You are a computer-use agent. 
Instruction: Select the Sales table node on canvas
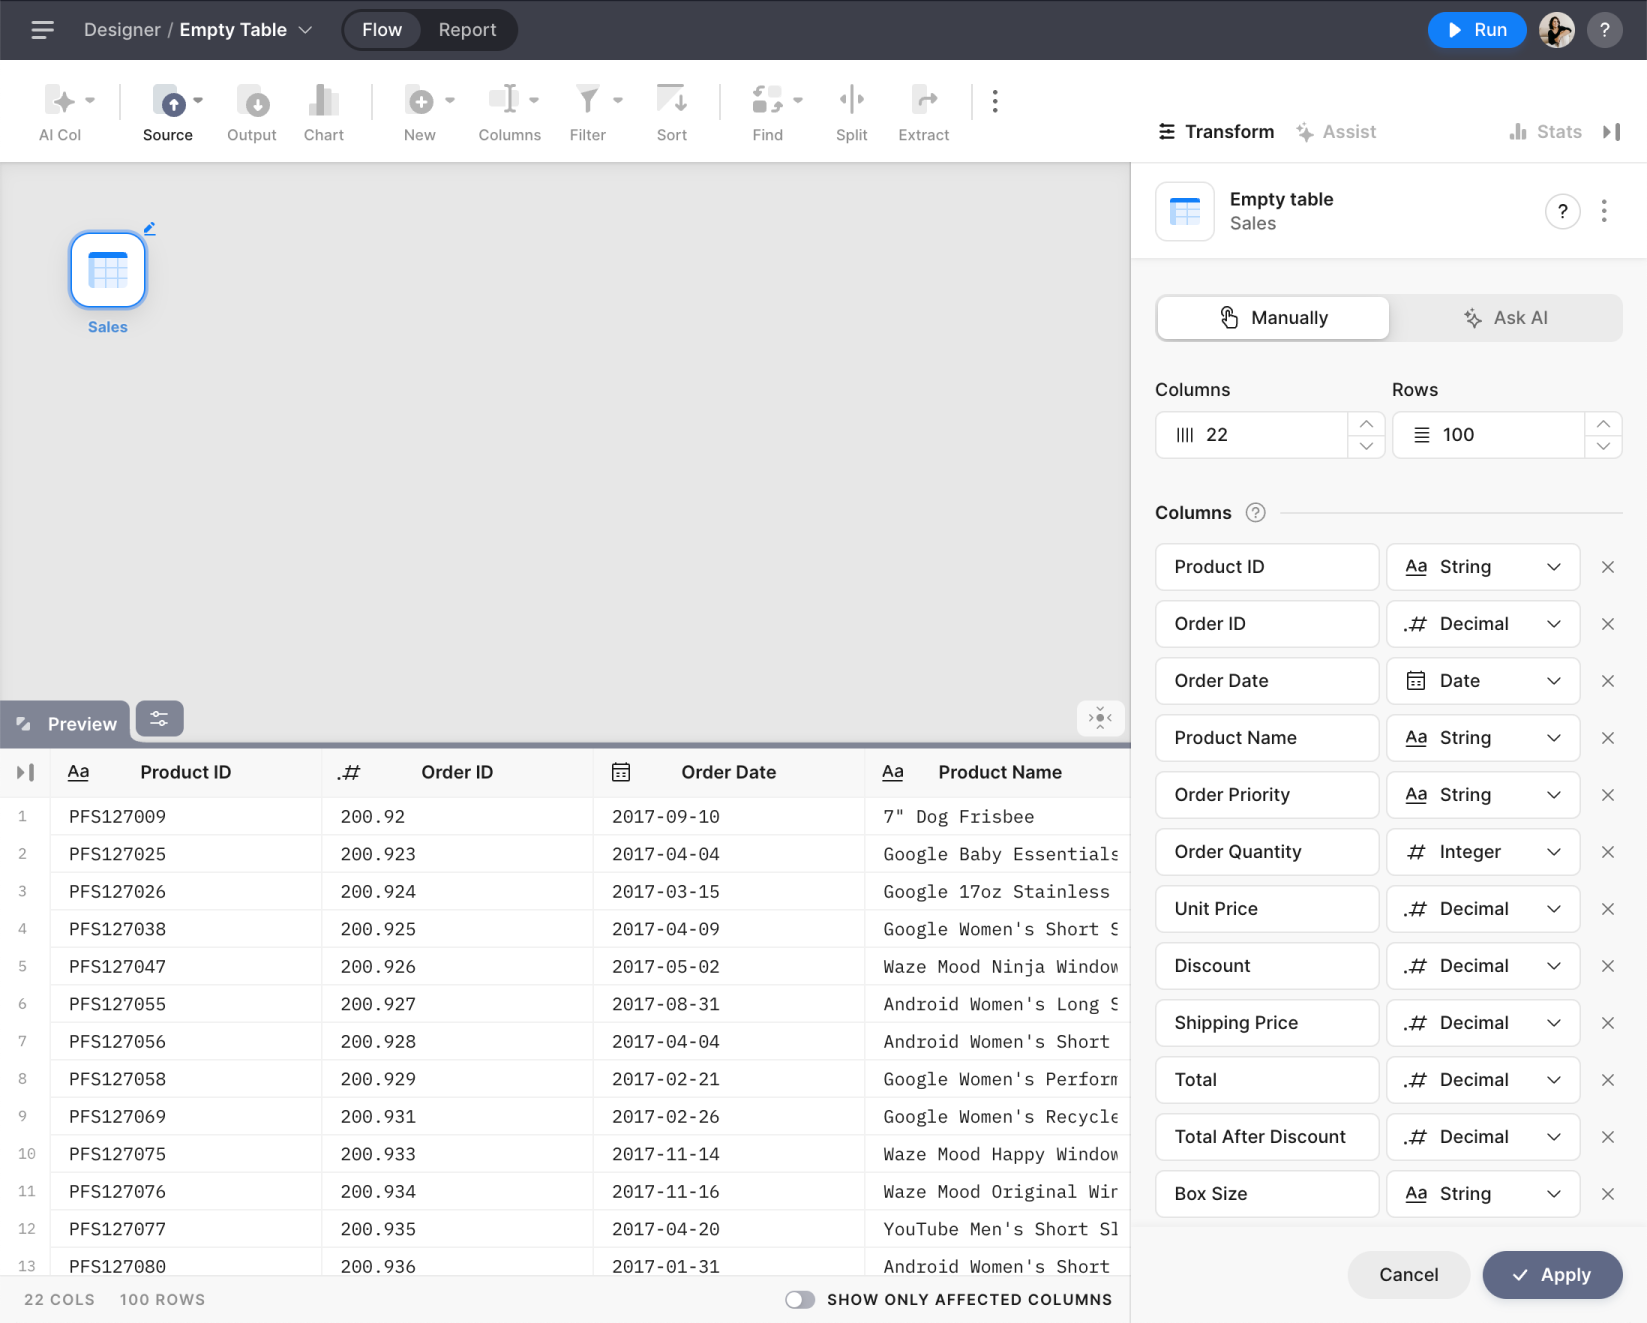pos(108,271)
